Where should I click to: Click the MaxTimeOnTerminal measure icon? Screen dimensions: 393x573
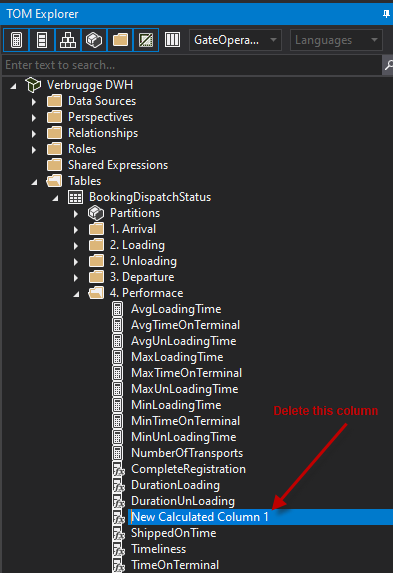(x=117, y=373)
